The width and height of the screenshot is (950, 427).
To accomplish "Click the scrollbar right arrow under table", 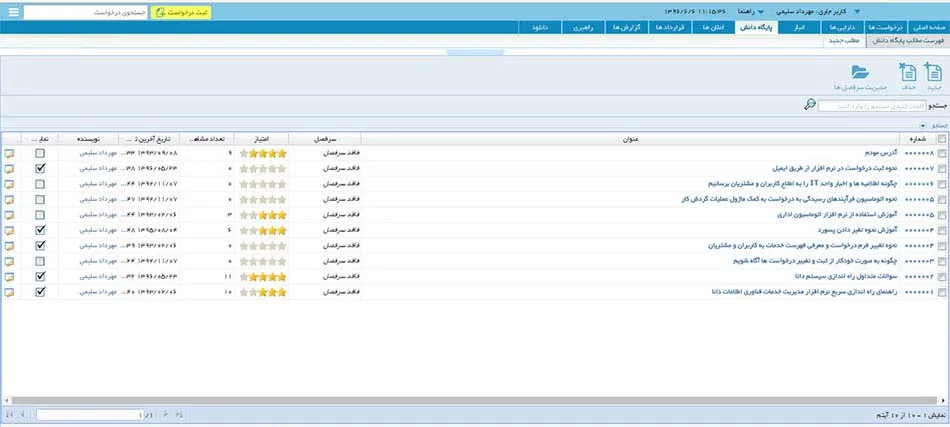I will coord(943,400).
